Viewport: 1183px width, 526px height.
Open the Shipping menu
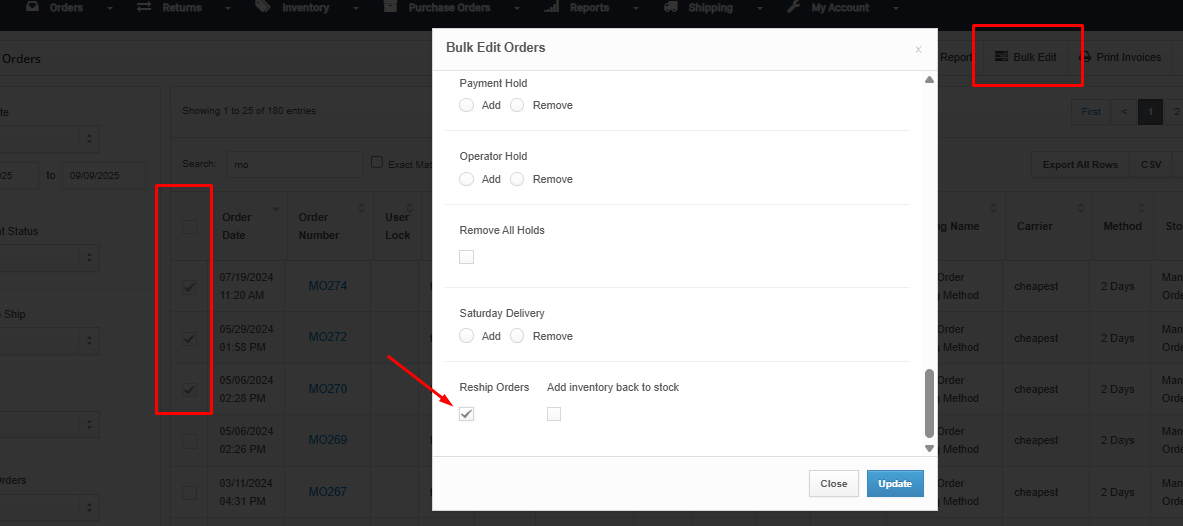(x=710, y=8)
